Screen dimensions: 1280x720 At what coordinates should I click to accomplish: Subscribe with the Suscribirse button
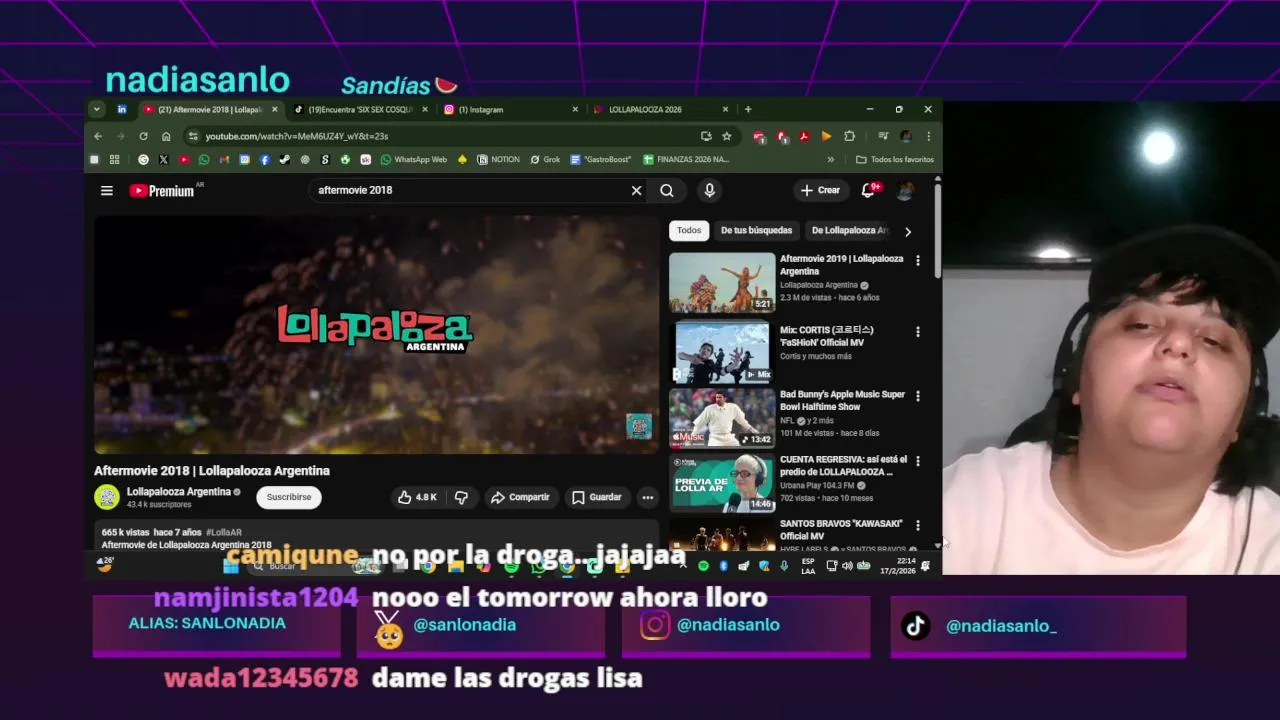[289, 497]
